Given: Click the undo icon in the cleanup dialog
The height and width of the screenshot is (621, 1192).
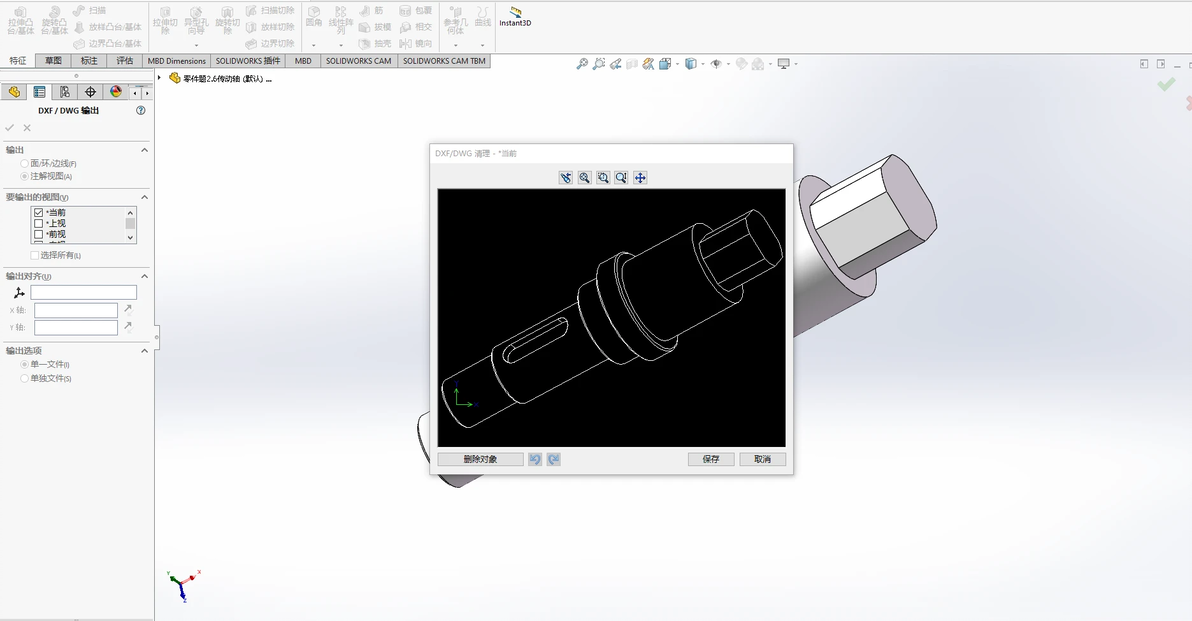Looking at the screenshot, I should tap(535, 459).
